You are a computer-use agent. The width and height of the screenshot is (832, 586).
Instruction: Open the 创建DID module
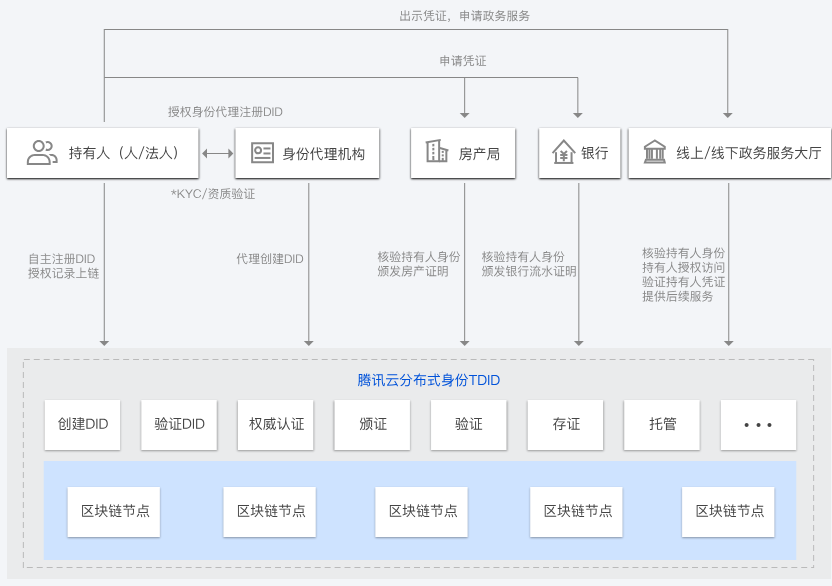click(82, 424)
